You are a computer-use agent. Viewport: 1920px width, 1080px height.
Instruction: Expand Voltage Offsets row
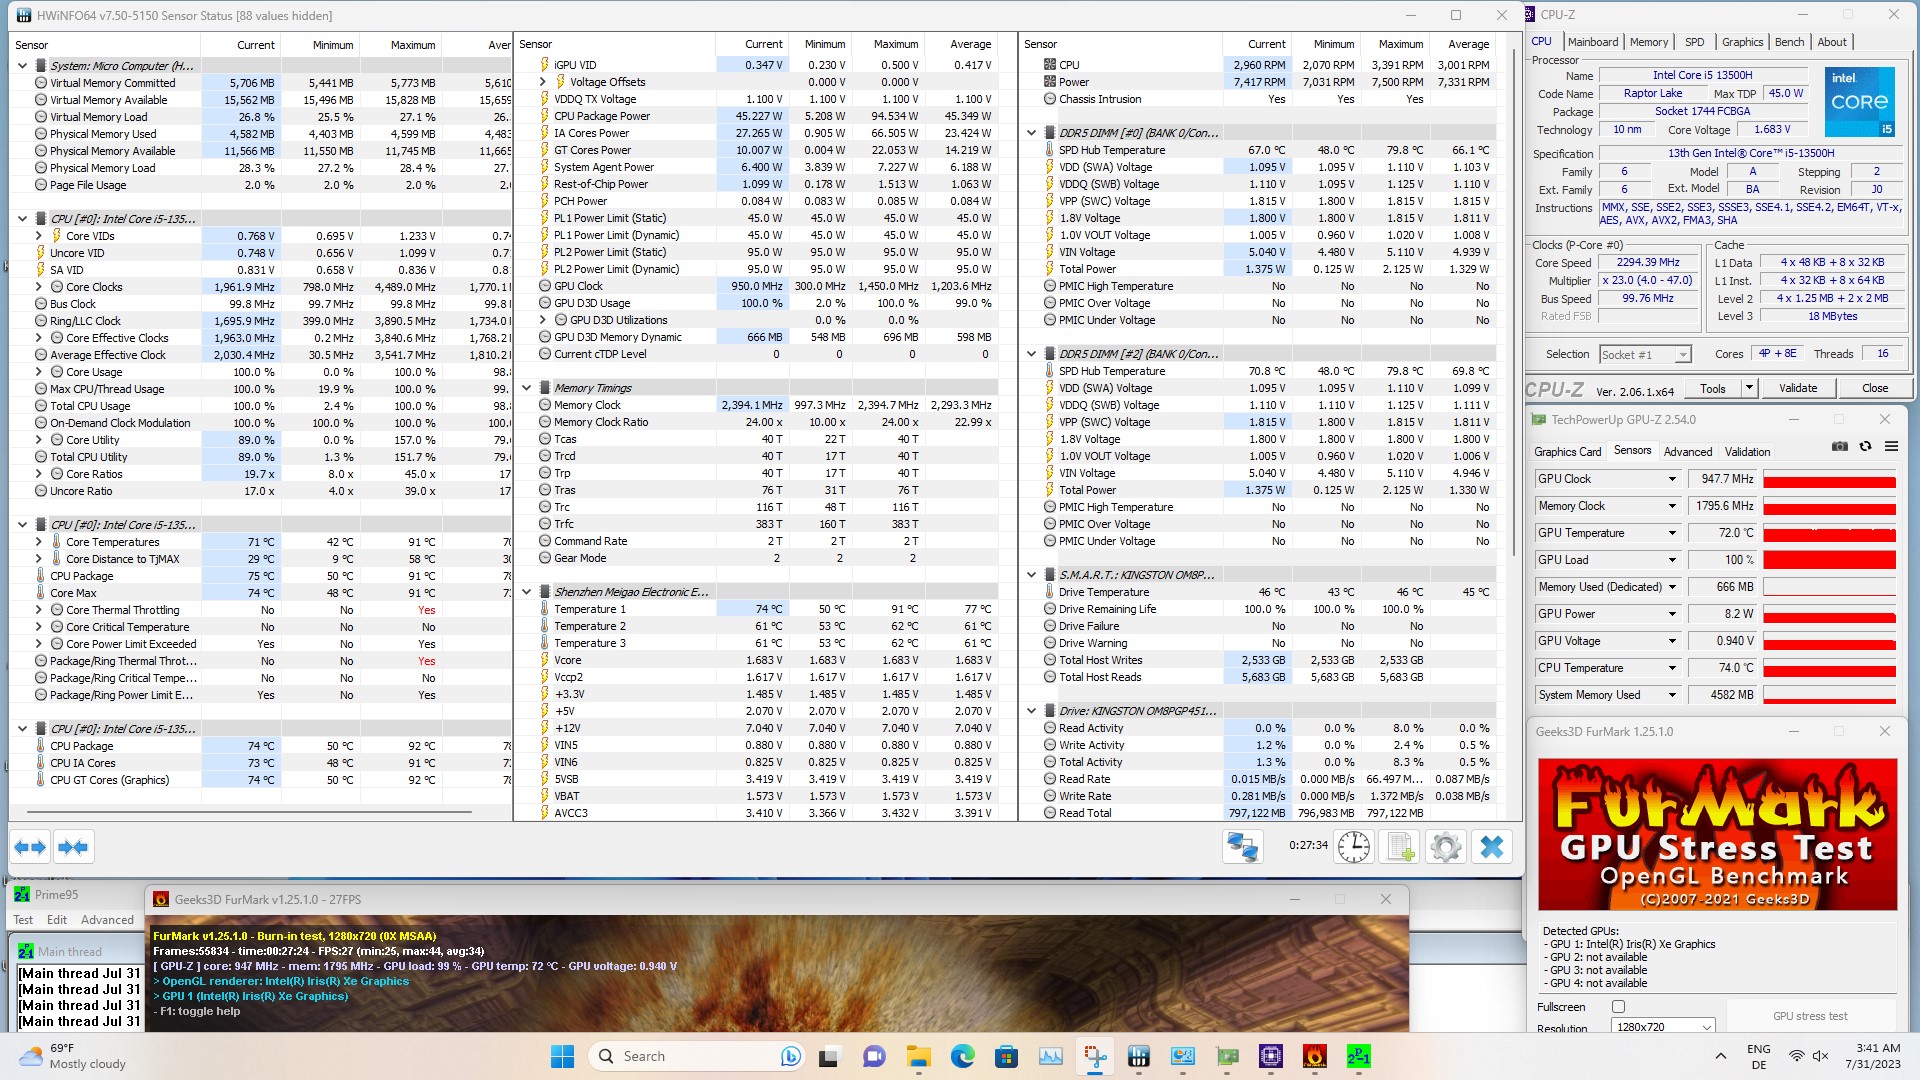point(543,82)
